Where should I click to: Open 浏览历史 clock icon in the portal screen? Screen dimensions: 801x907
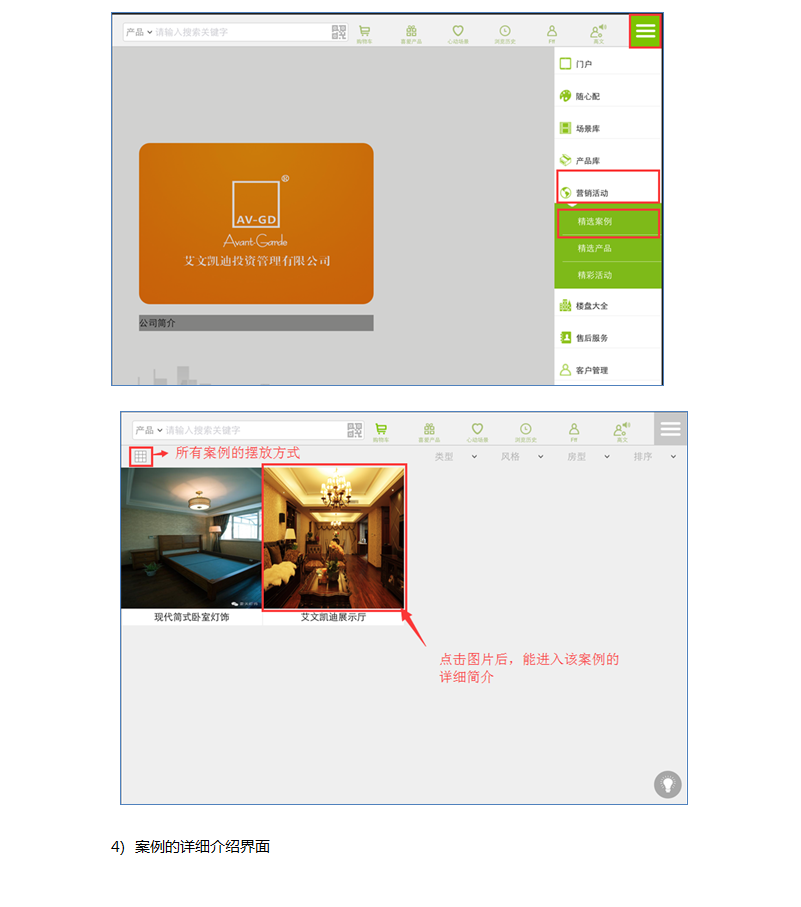click(x=505, y=34)
